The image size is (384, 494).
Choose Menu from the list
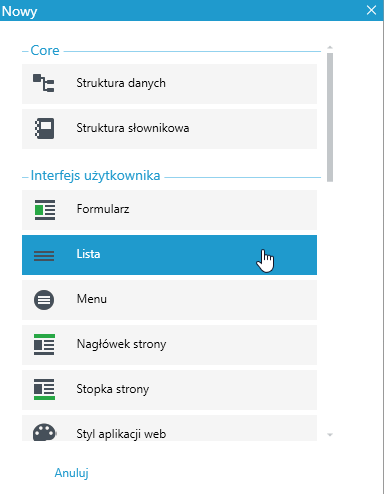(169, 300)
